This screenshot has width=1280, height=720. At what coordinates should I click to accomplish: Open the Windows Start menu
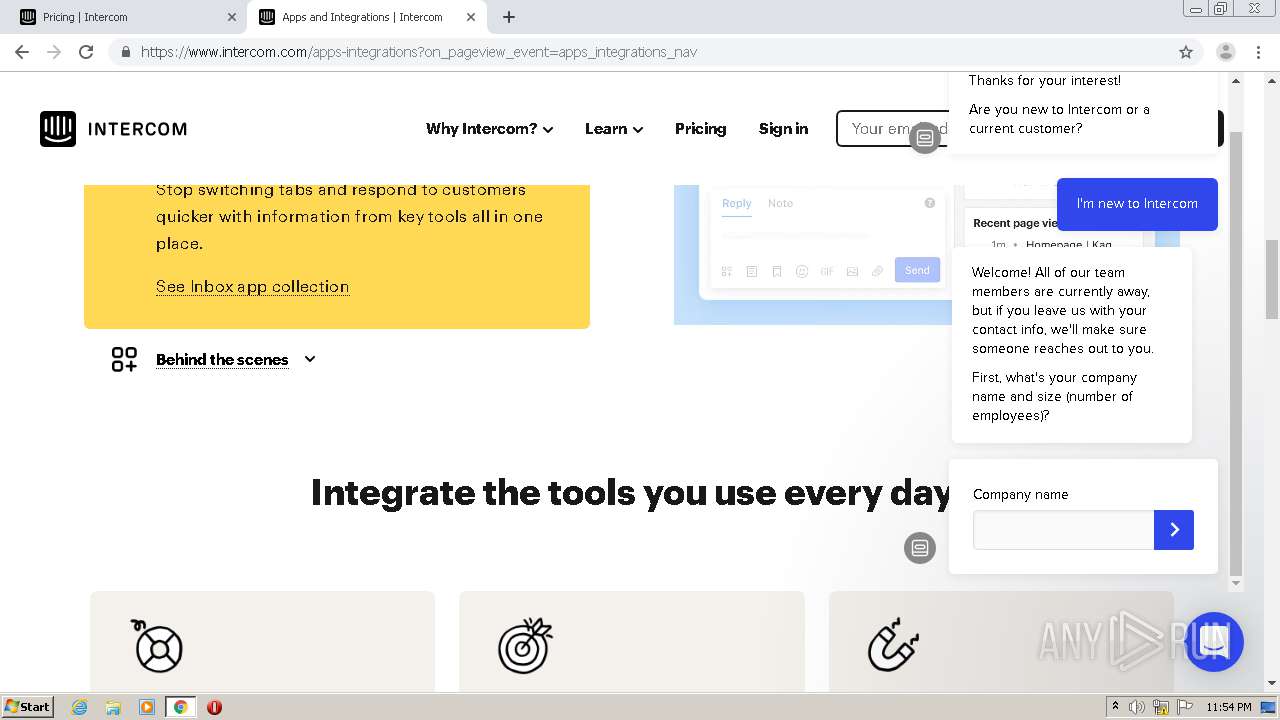click(27, 707)
